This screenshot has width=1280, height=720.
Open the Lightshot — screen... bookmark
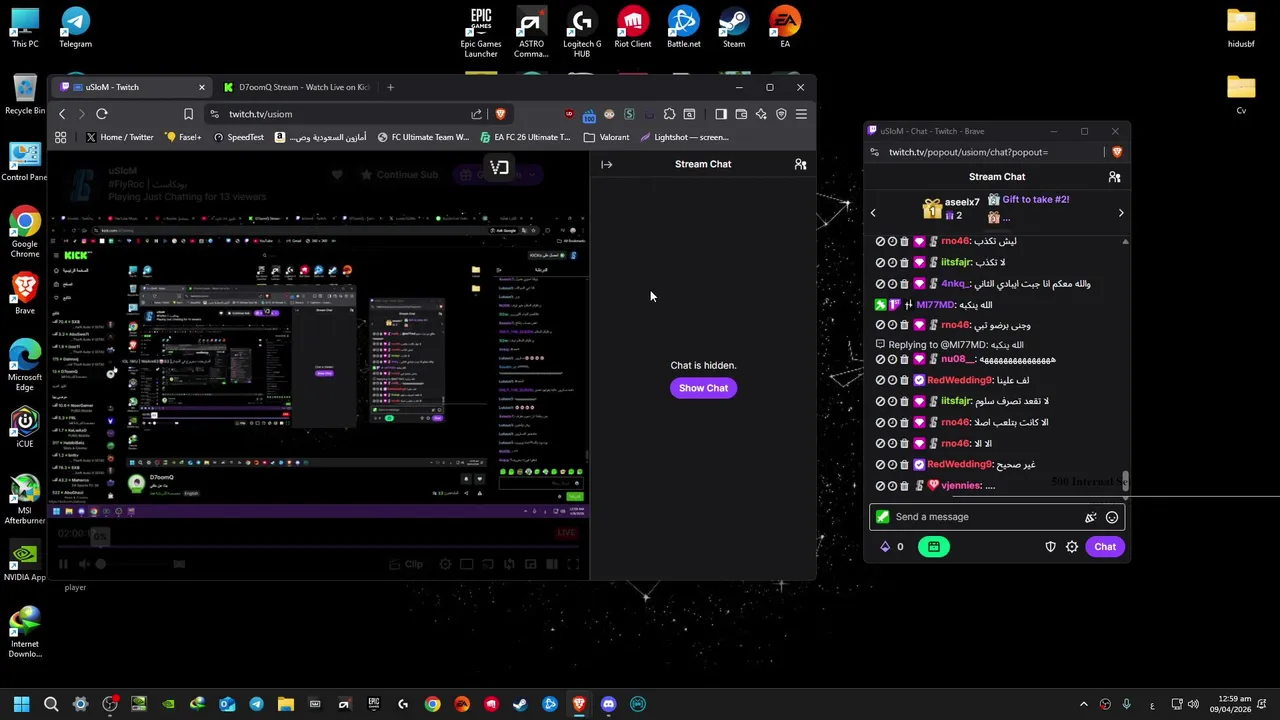(x=684, y=137)
